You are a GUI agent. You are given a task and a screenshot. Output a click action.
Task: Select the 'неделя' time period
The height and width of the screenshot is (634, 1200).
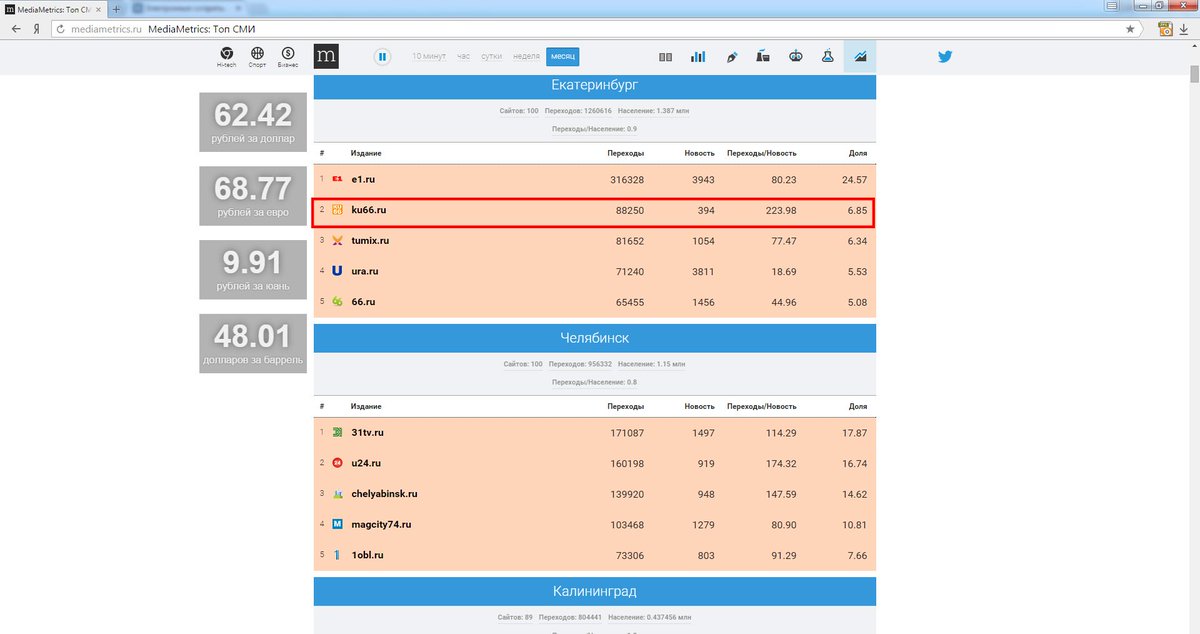point(526,57)
